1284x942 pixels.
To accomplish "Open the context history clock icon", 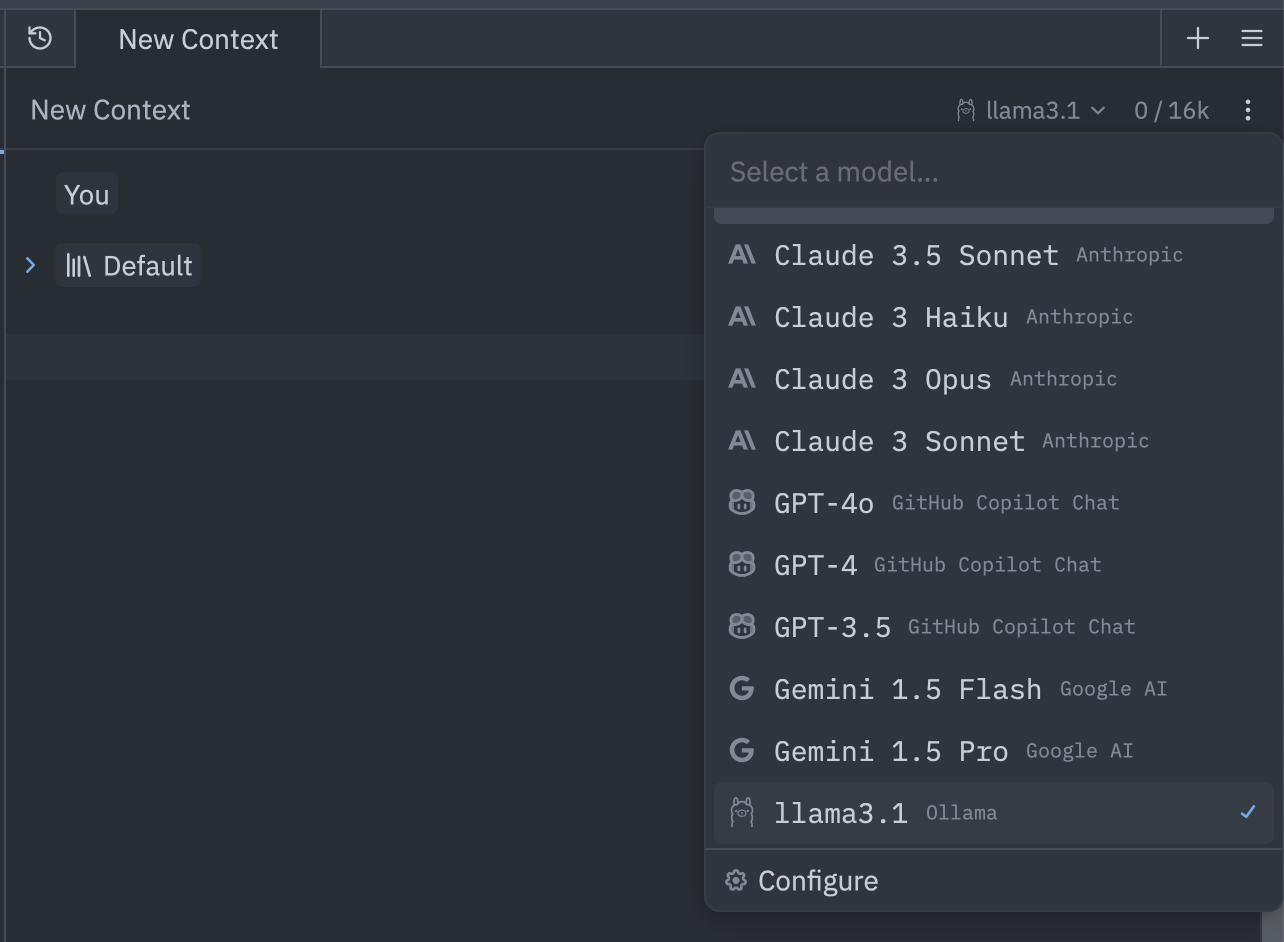I will tap(39, 39).
